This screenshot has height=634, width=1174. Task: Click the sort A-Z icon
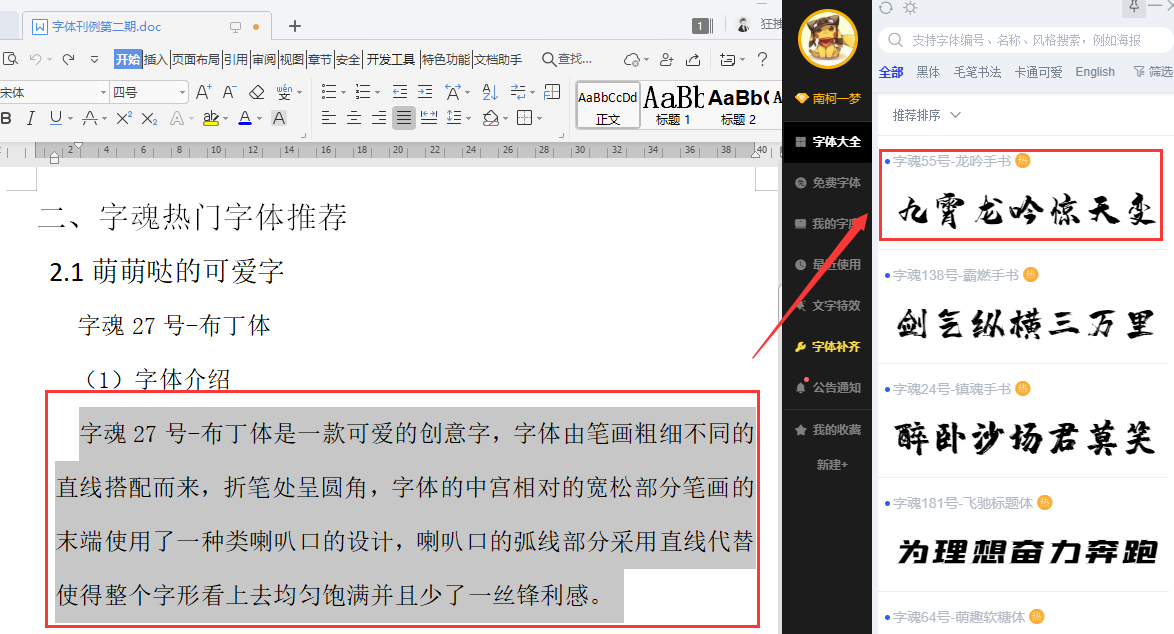[490, 92]
